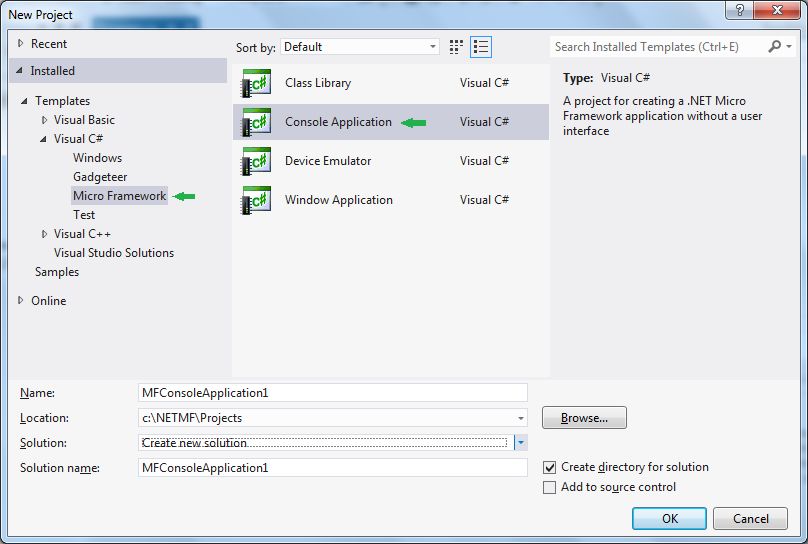Toggle Create directory for solution checkbox
808x544 pixels.
pyautogui.click(x=549, y=467)
